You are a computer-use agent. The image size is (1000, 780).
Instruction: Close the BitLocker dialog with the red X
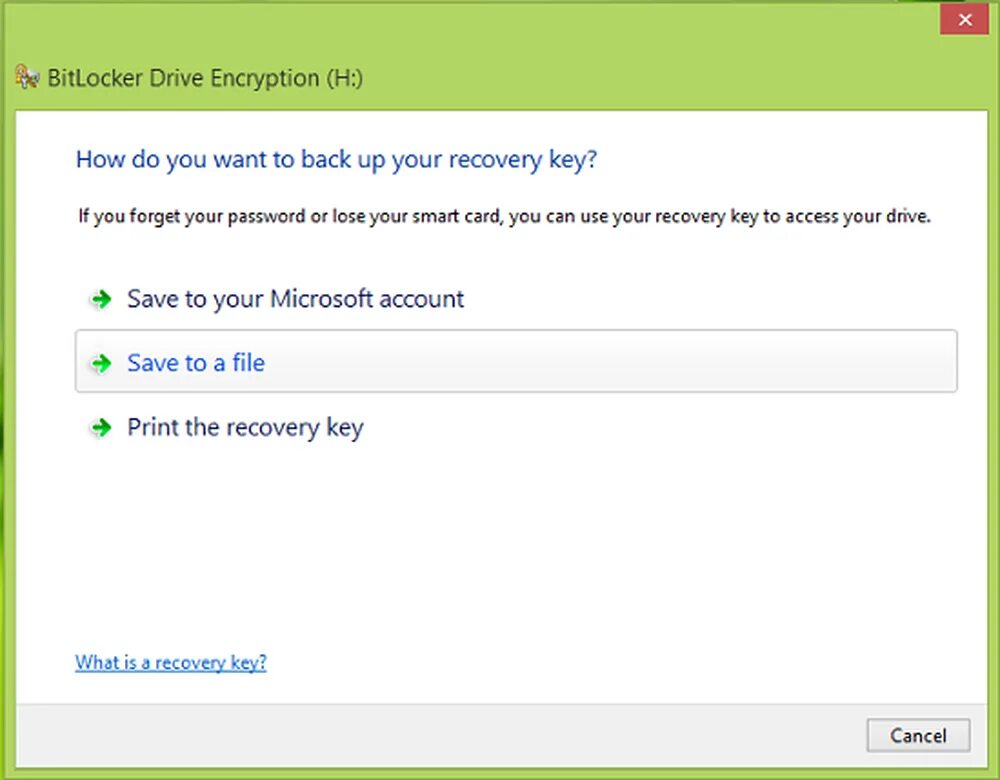coord(964,19)
